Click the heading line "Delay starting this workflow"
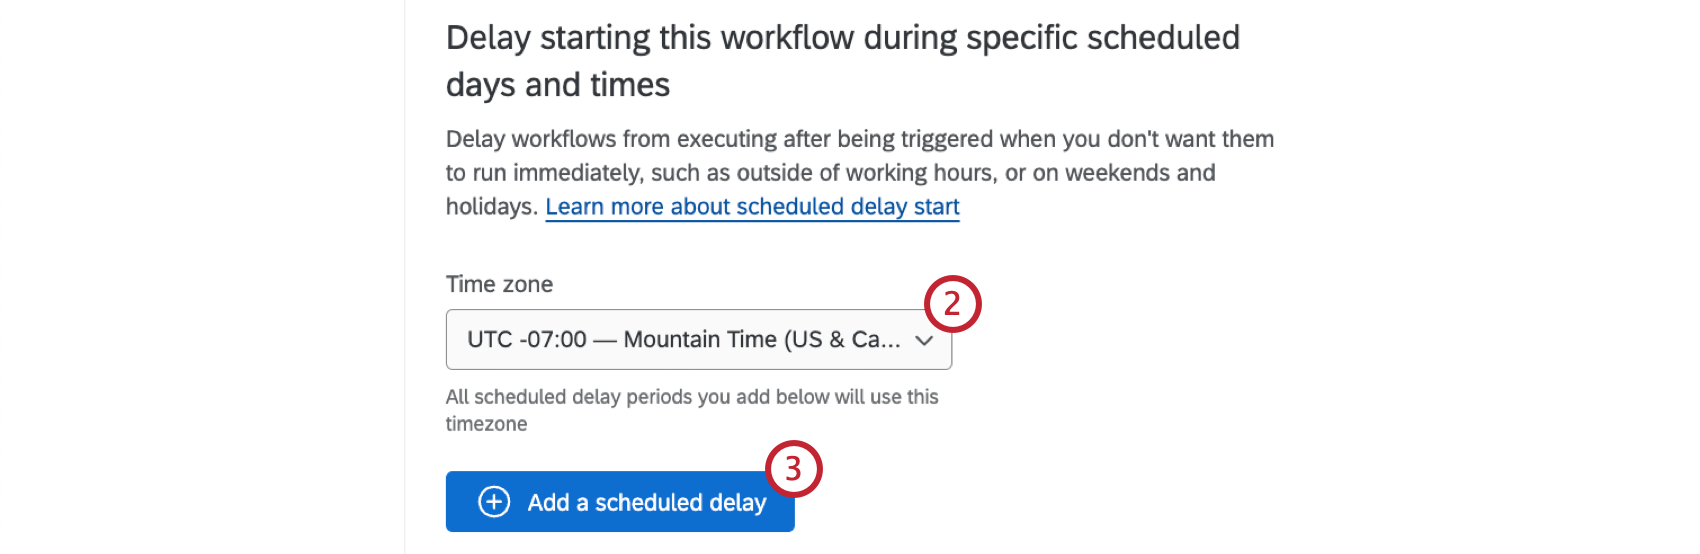Screen dimensions: 1700x554 click(x=842, y=38)
